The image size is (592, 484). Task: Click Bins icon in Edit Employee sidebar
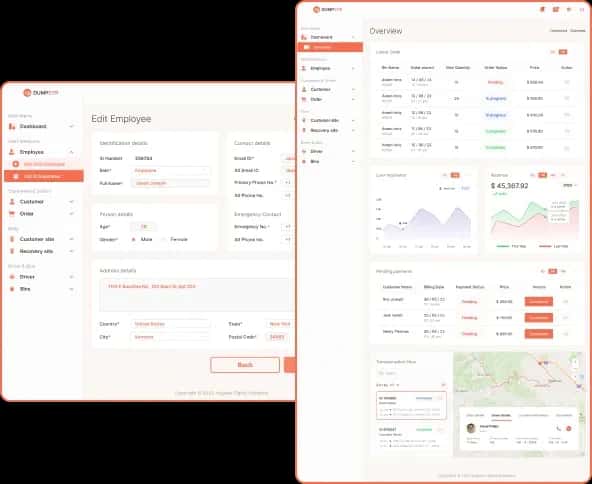coord(12,289)
